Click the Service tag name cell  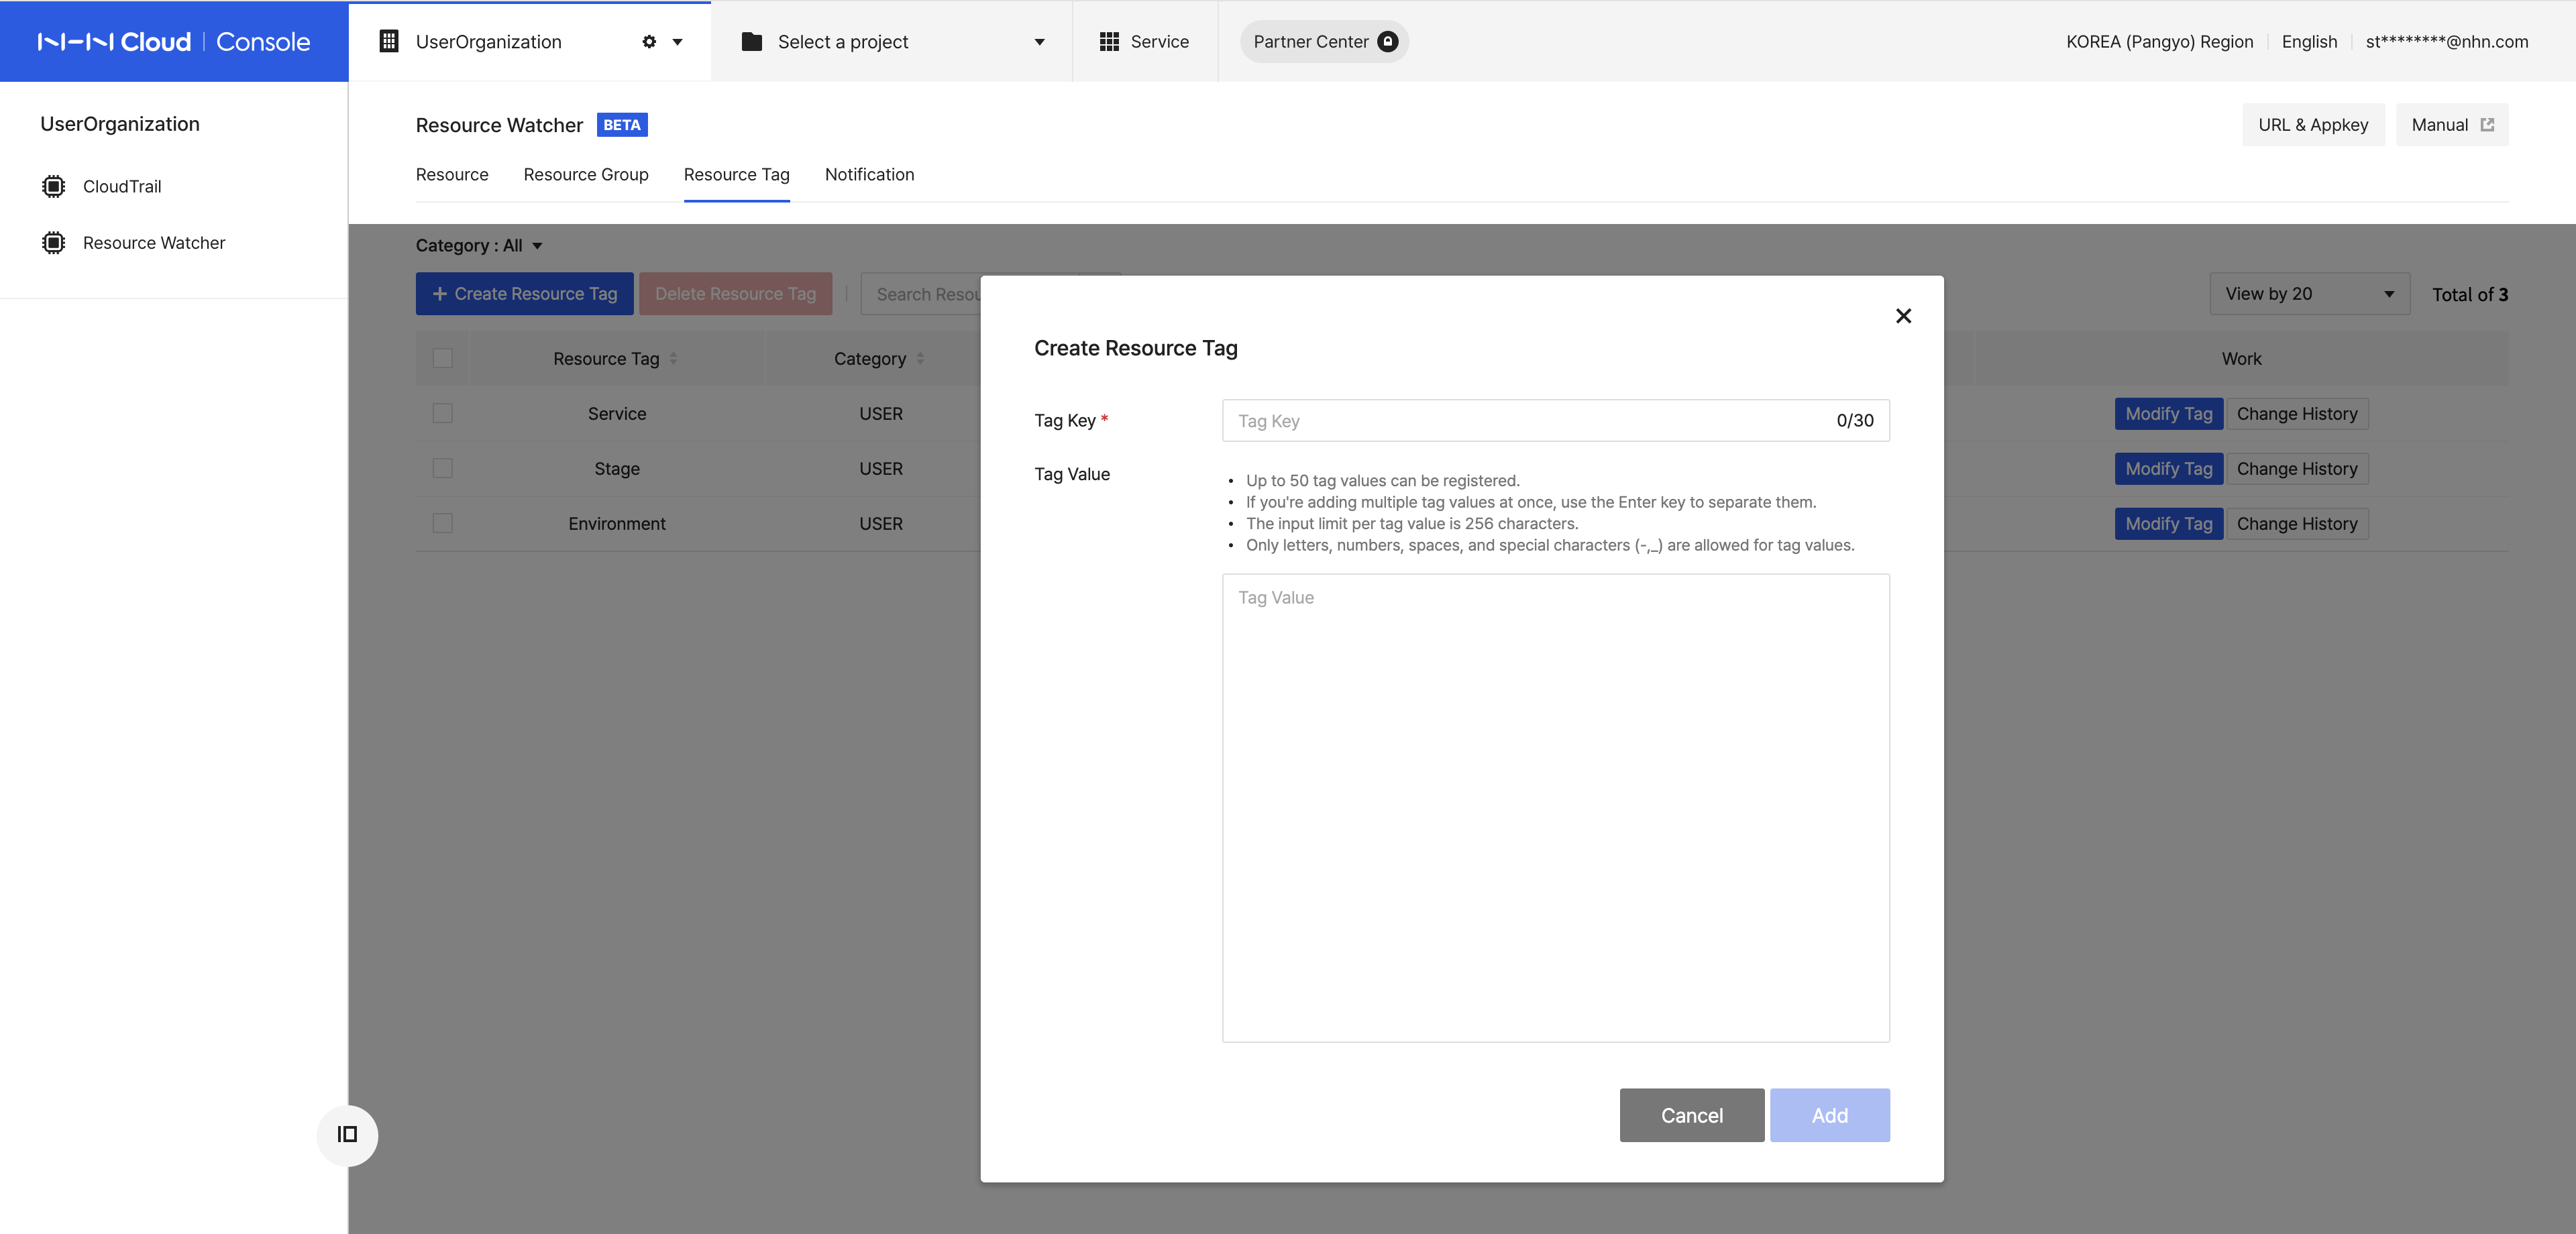[617, 414]
